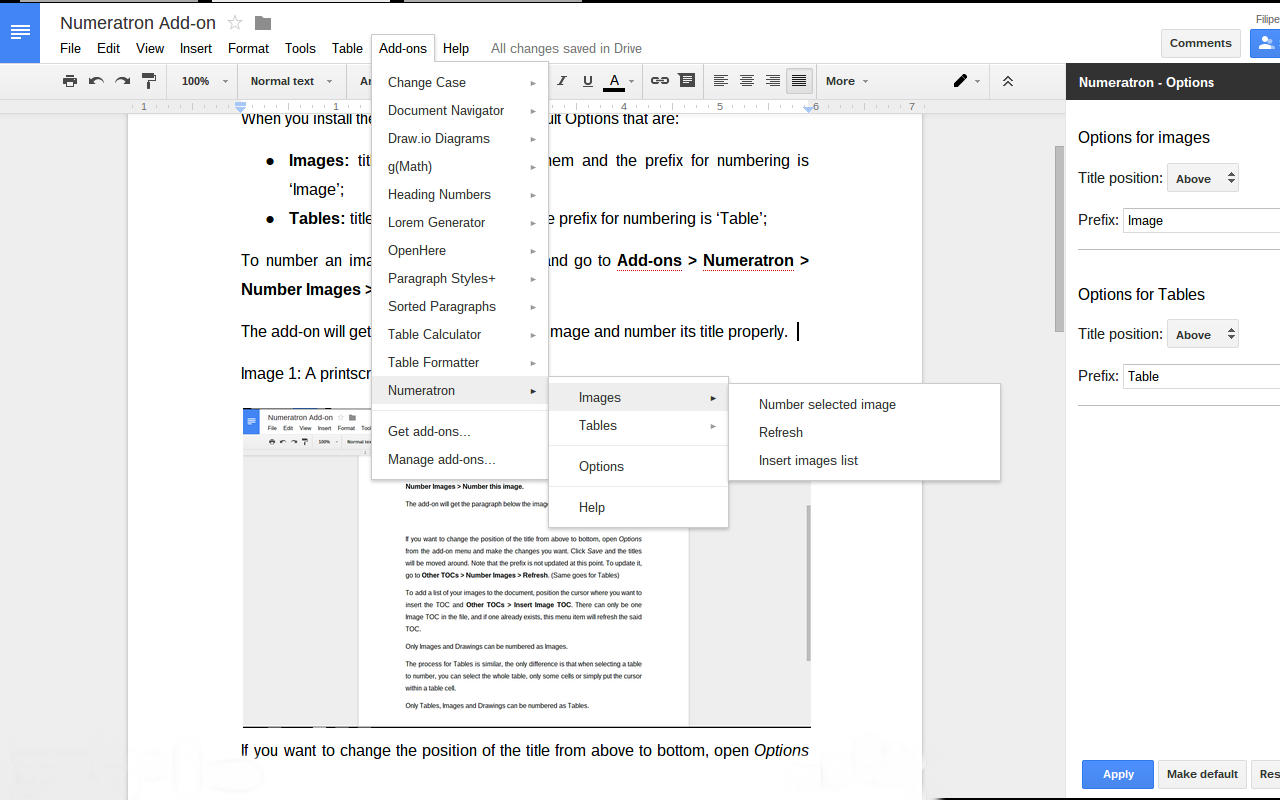
Task: Open the Format menu
Action: 248,48
